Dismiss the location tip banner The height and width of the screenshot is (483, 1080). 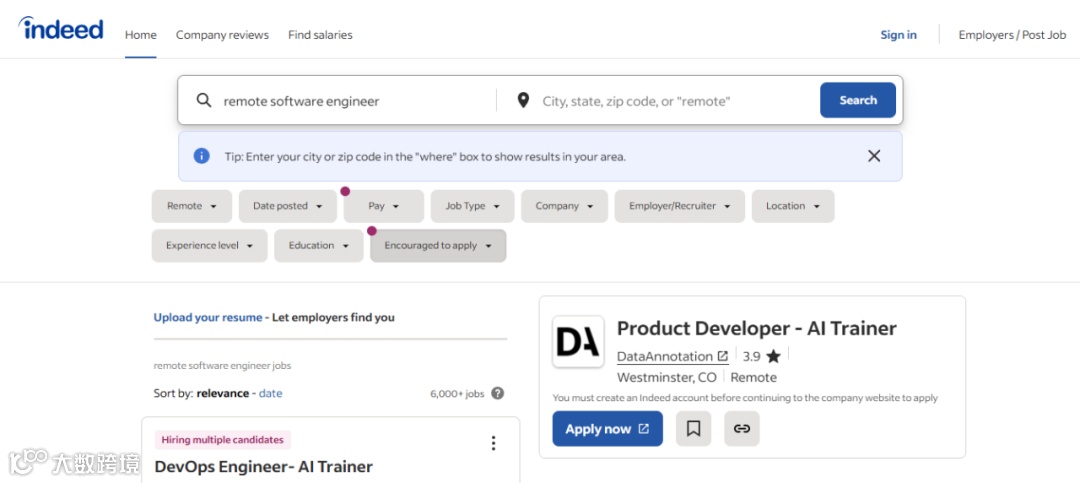click(x=874, y=156)
